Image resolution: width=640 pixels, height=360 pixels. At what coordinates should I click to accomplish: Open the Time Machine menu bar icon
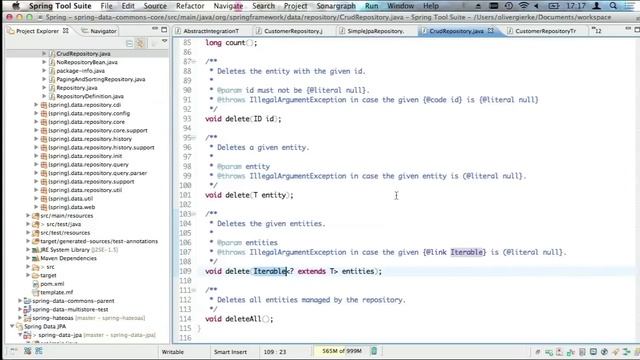click(509, 6)
